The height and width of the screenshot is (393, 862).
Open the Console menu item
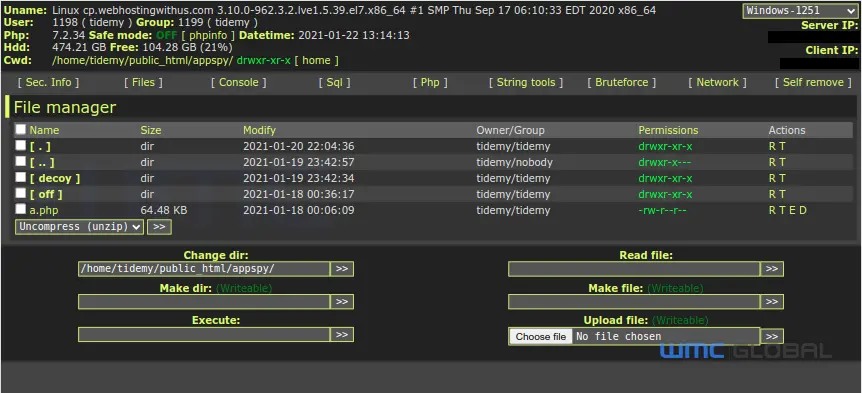click(239, 82)
